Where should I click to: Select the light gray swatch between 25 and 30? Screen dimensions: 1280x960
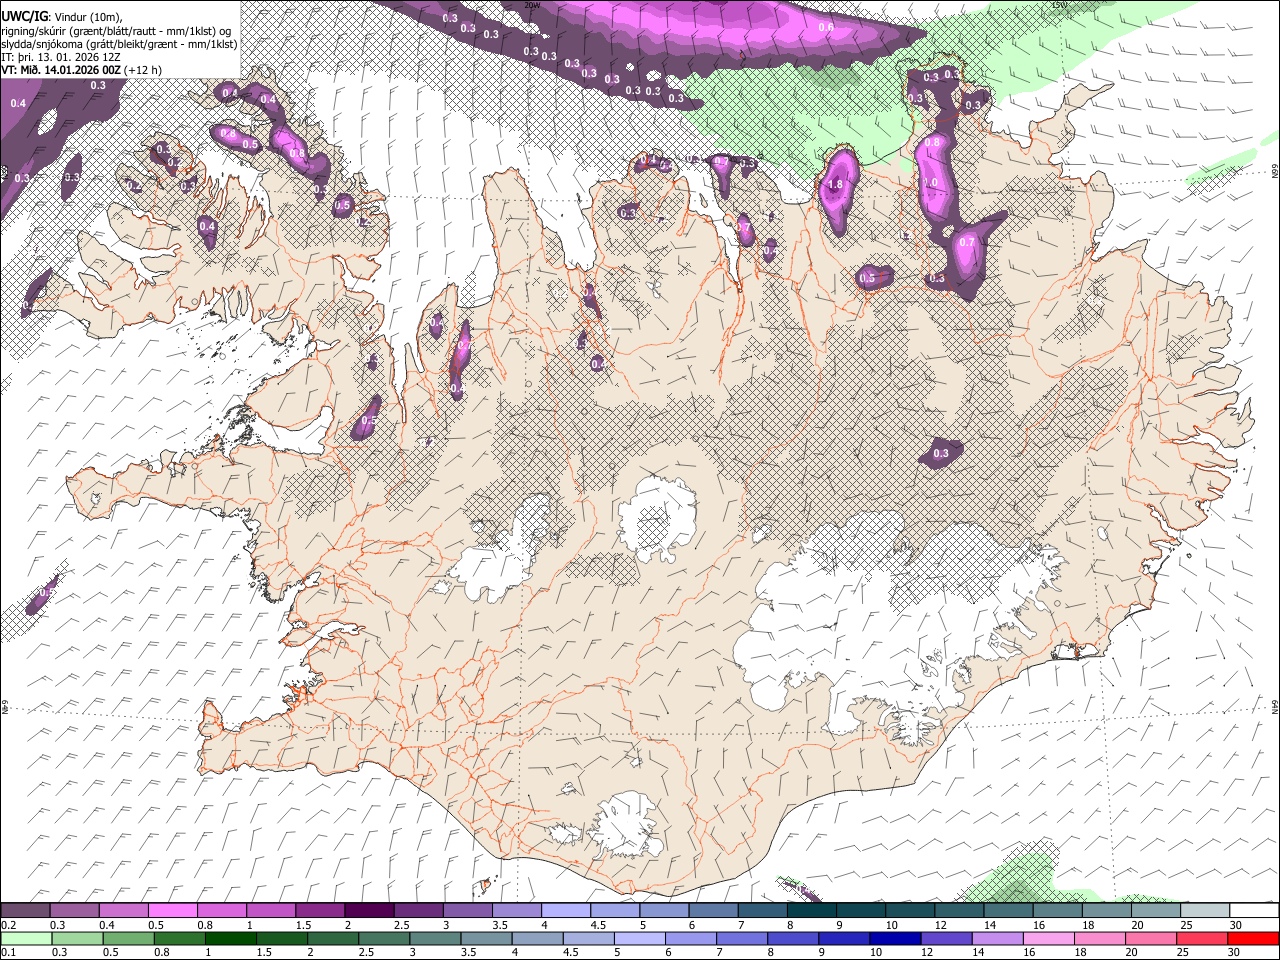point(1204,911)
